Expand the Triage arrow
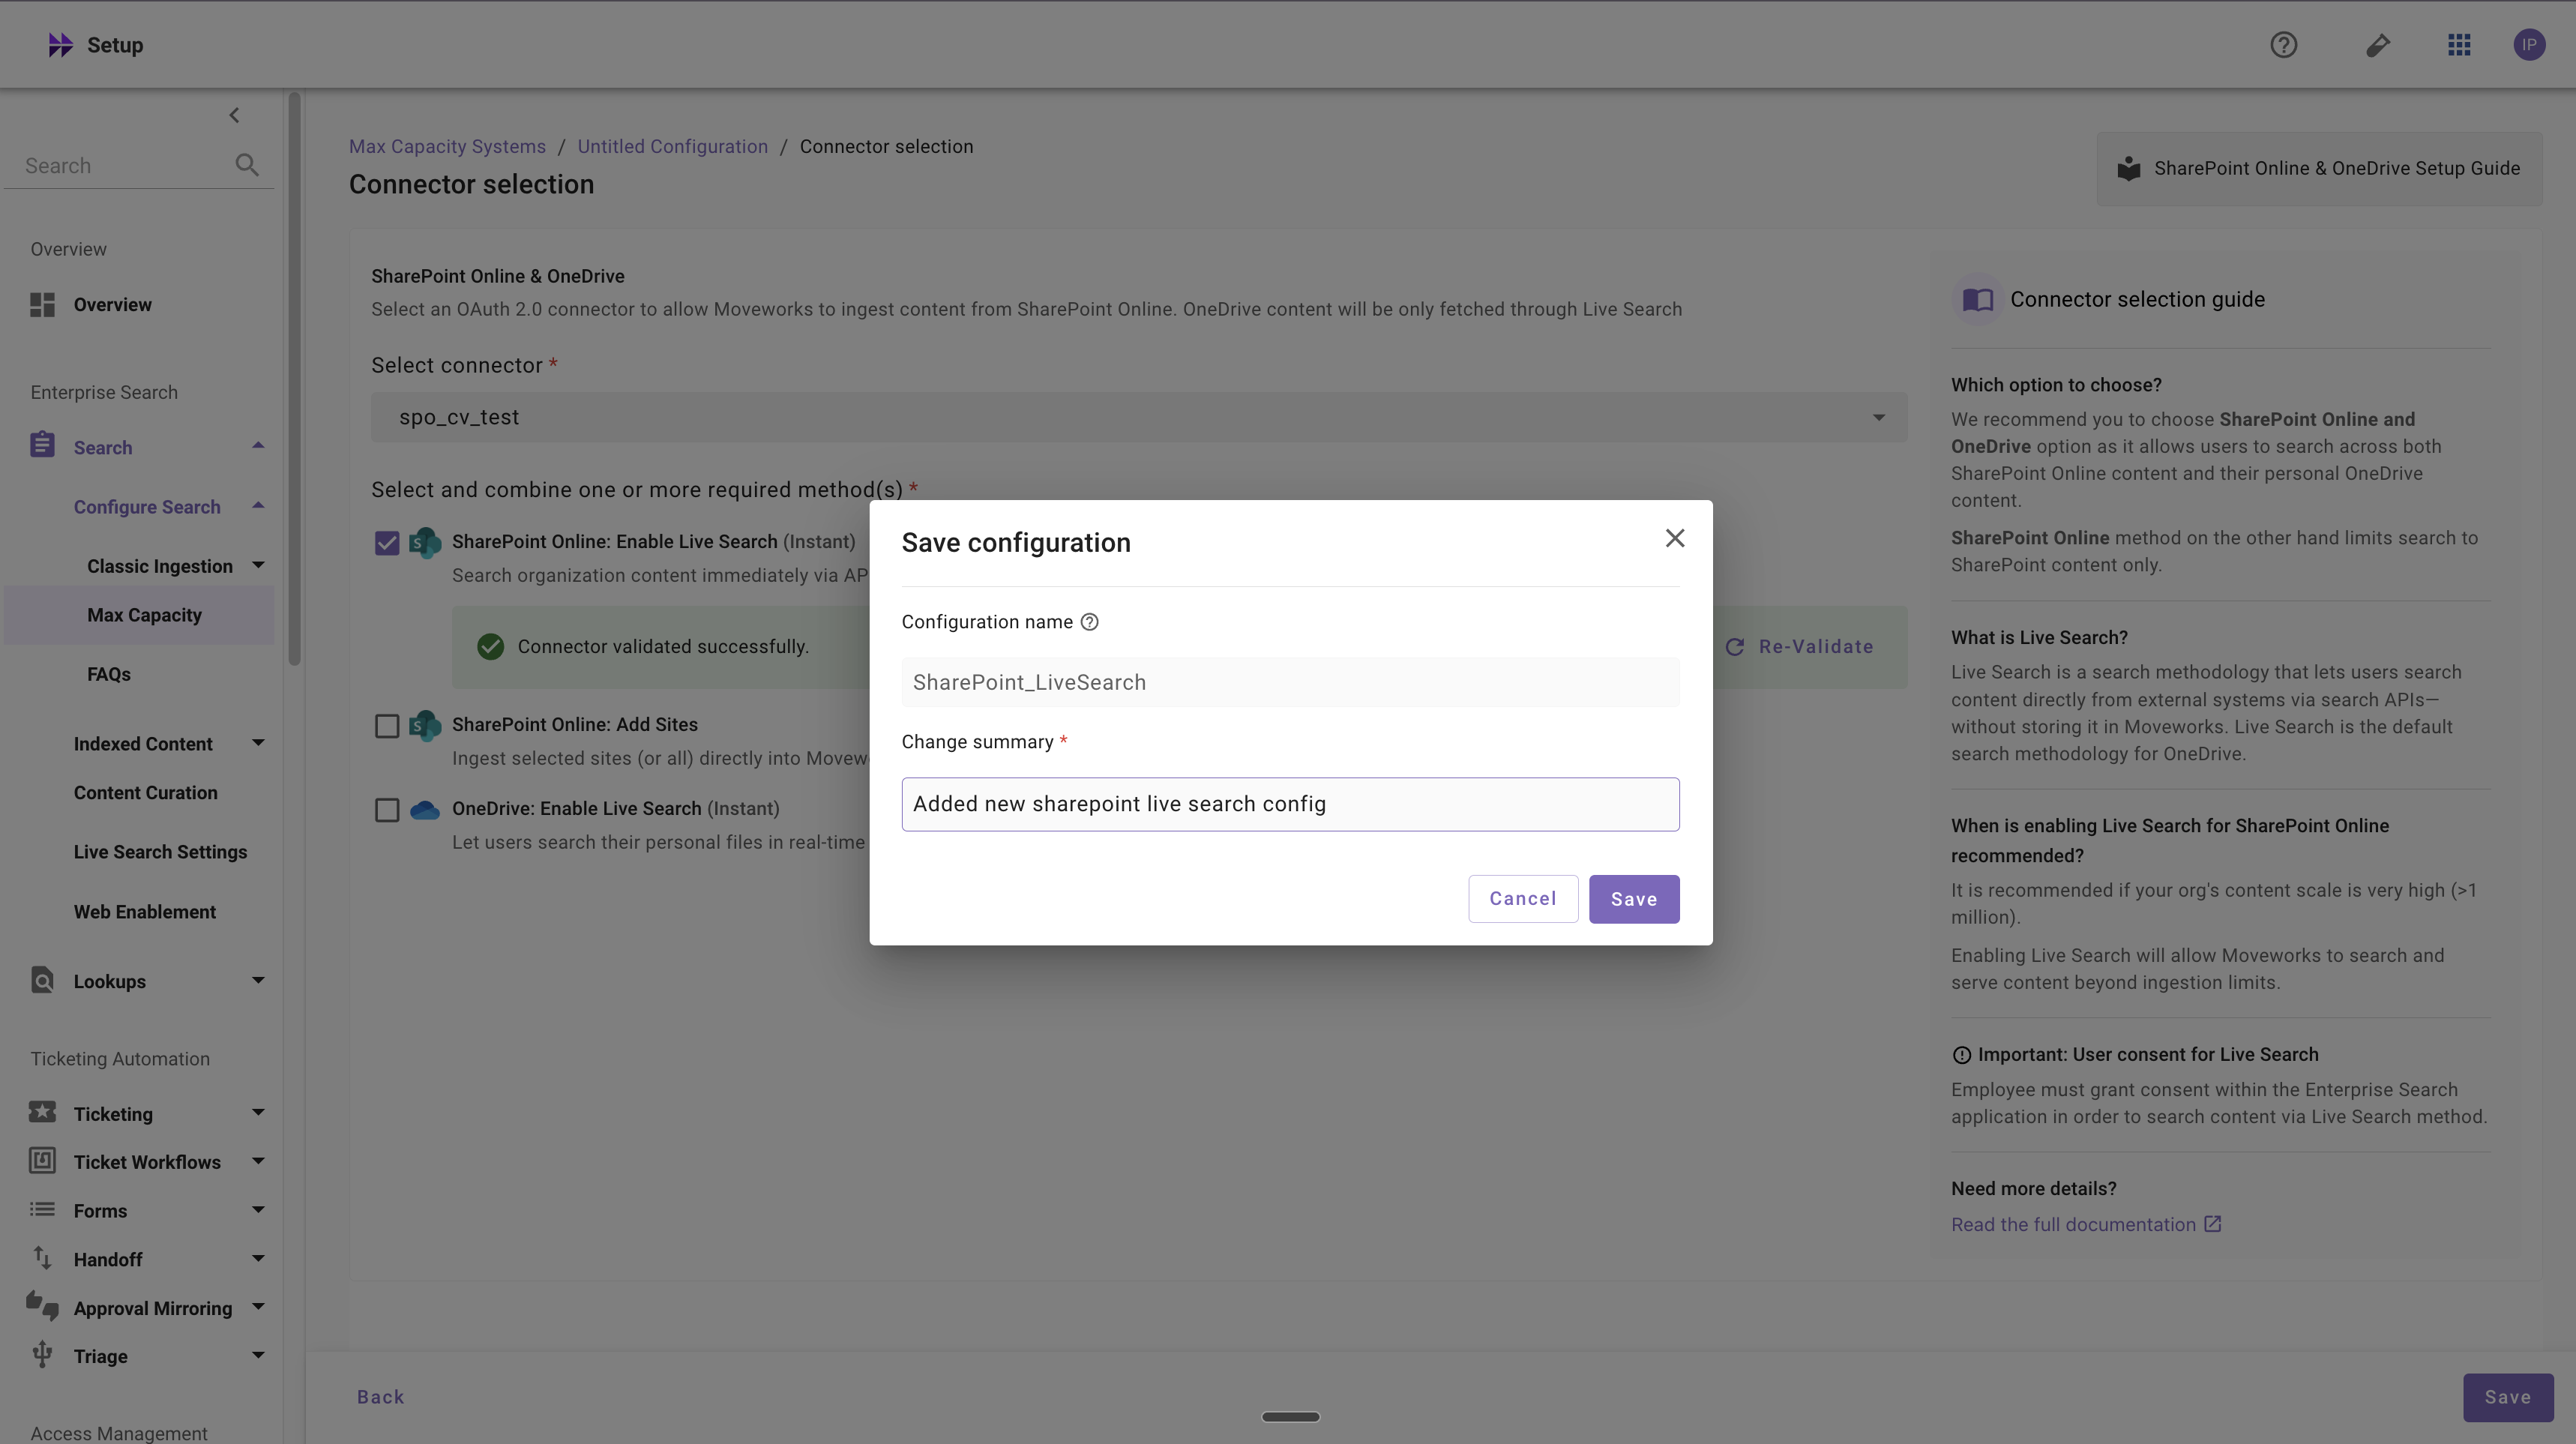The height and width of the screenshot is (1444, 2576). click(x=258, y=1355)
